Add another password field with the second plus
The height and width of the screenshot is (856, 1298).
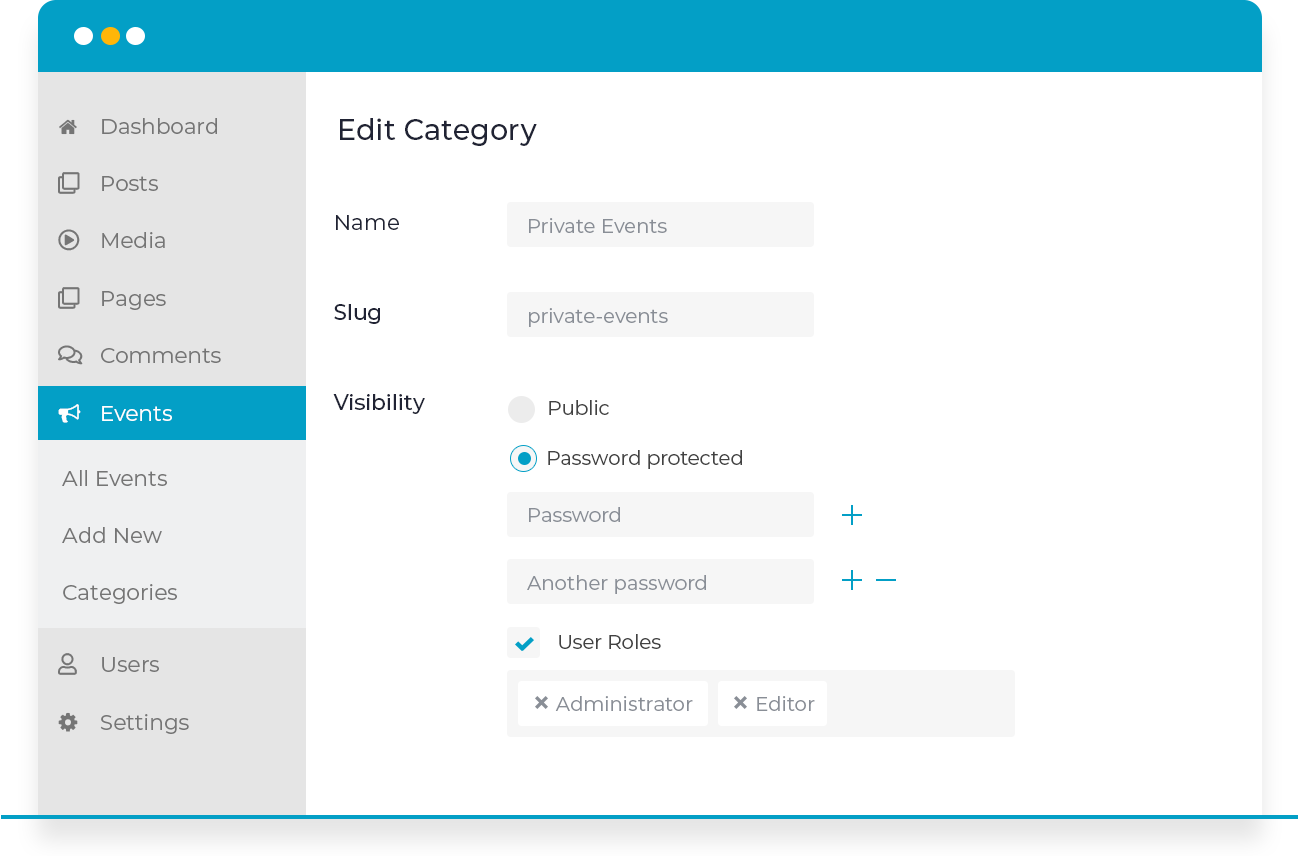point(852,580)
